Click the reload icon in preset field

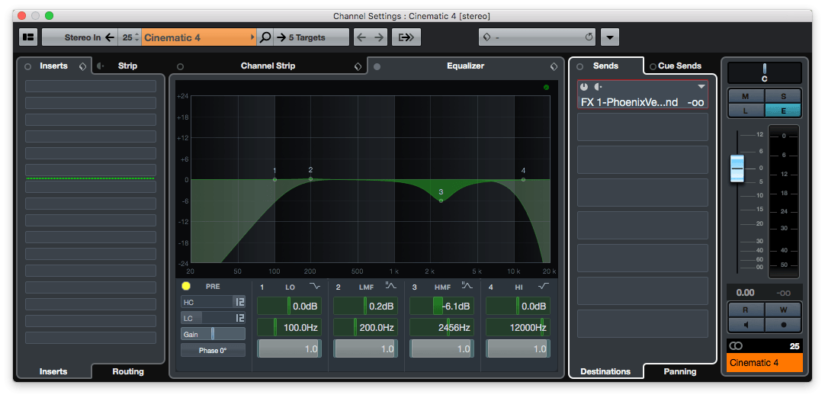coord(589,37)
